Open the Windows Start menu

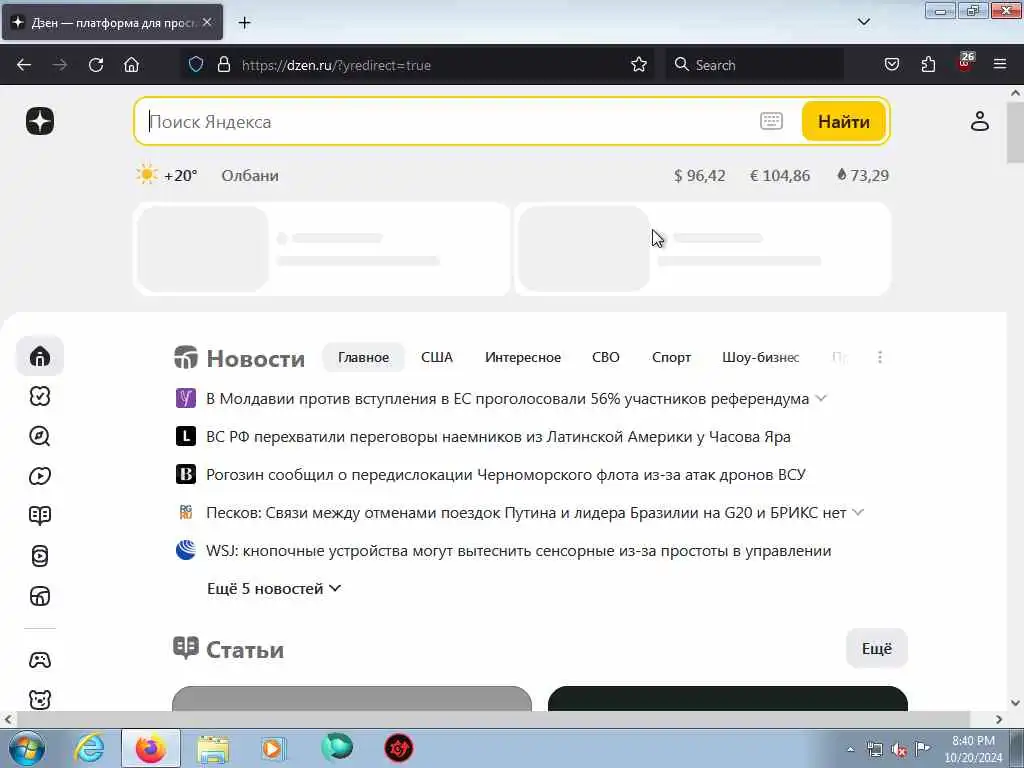pyautogui.click(x=27, y=748)
